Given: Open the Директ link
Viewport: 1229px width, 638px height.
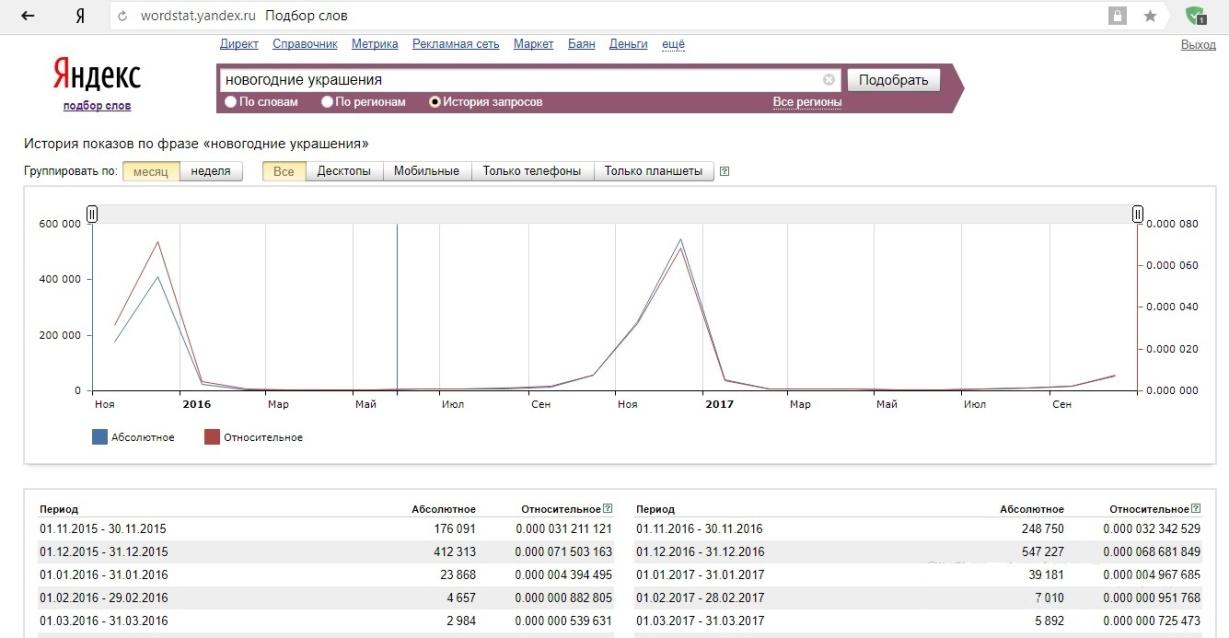Looking at the screenshot, I should [238, 44].
